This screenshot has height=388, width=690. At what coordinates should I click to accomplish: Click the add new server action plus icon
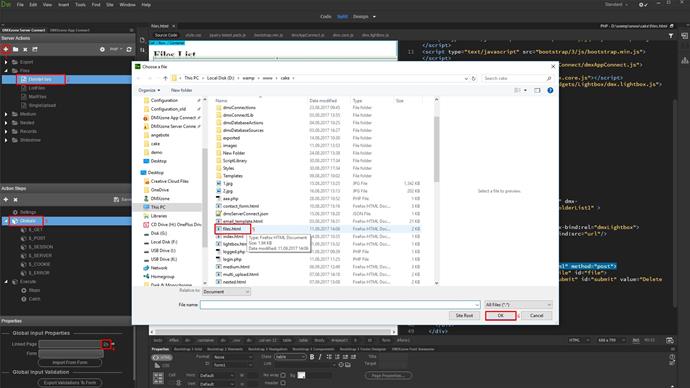[6, 49]
